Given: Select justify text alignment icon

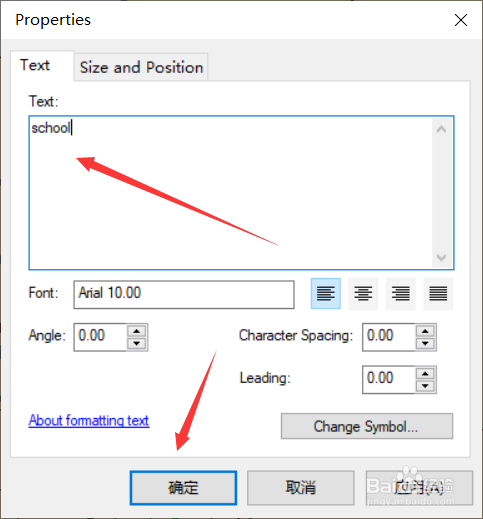Looking at the screenshot, I should [438, 294].
